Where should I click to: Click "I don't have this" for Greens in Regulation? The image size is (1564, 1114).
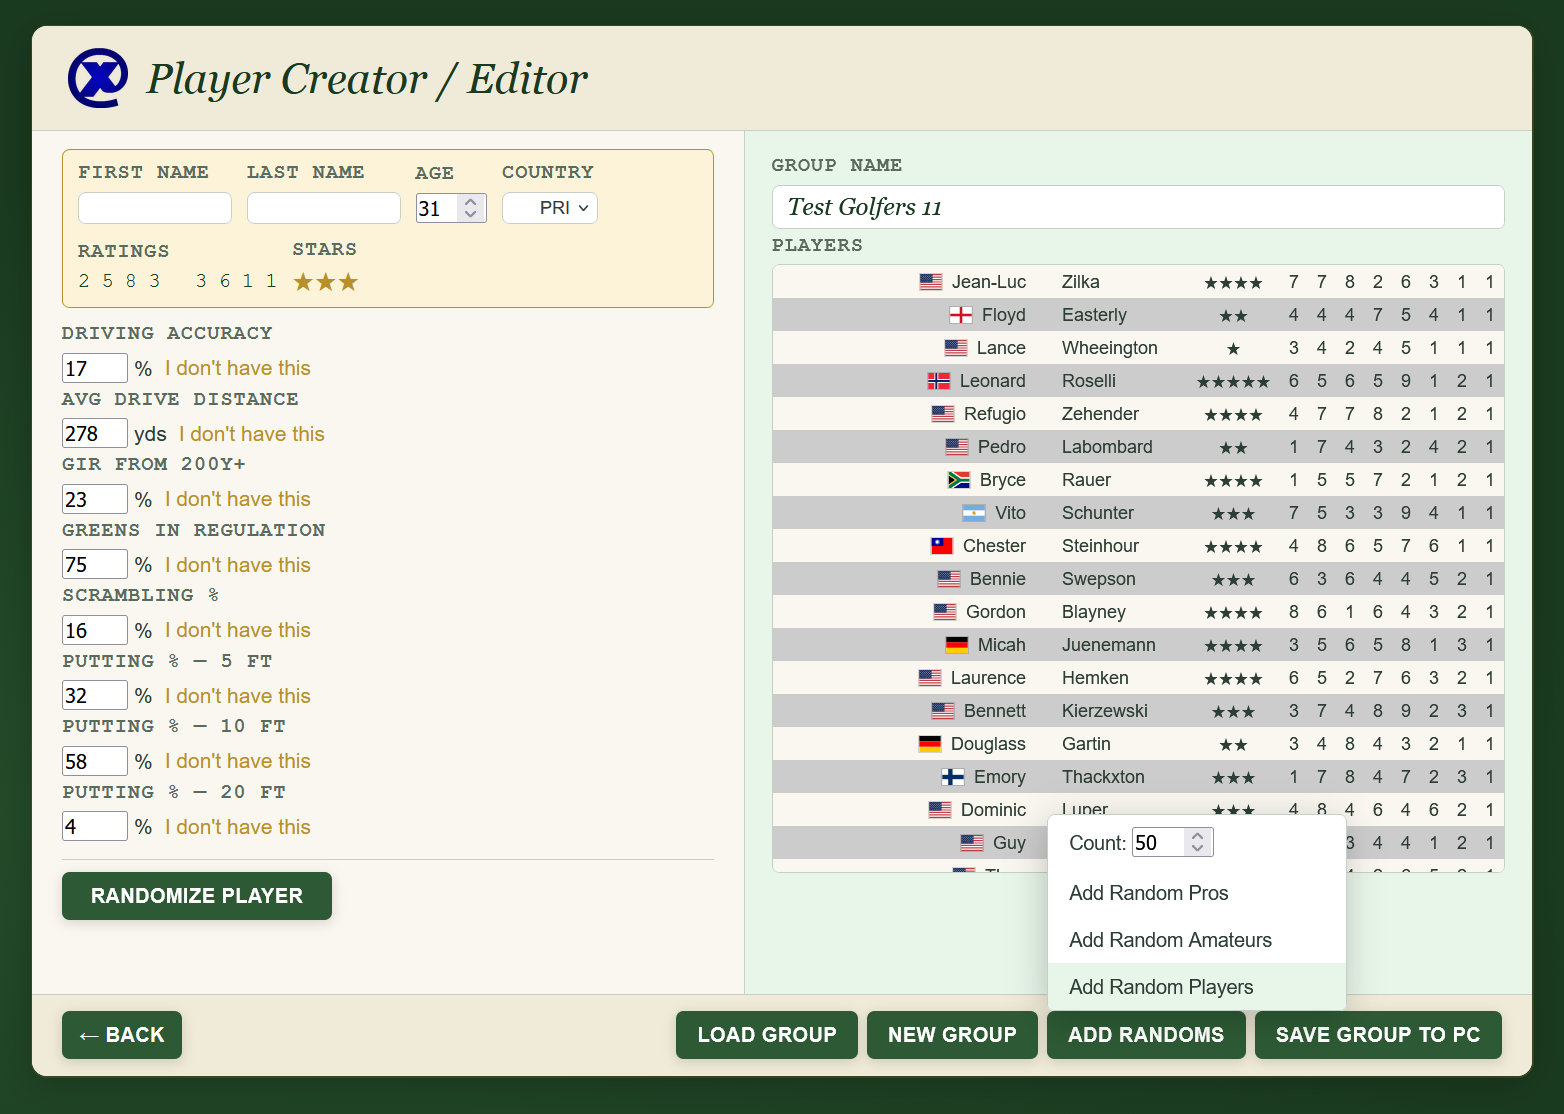(x=238, y=565)
